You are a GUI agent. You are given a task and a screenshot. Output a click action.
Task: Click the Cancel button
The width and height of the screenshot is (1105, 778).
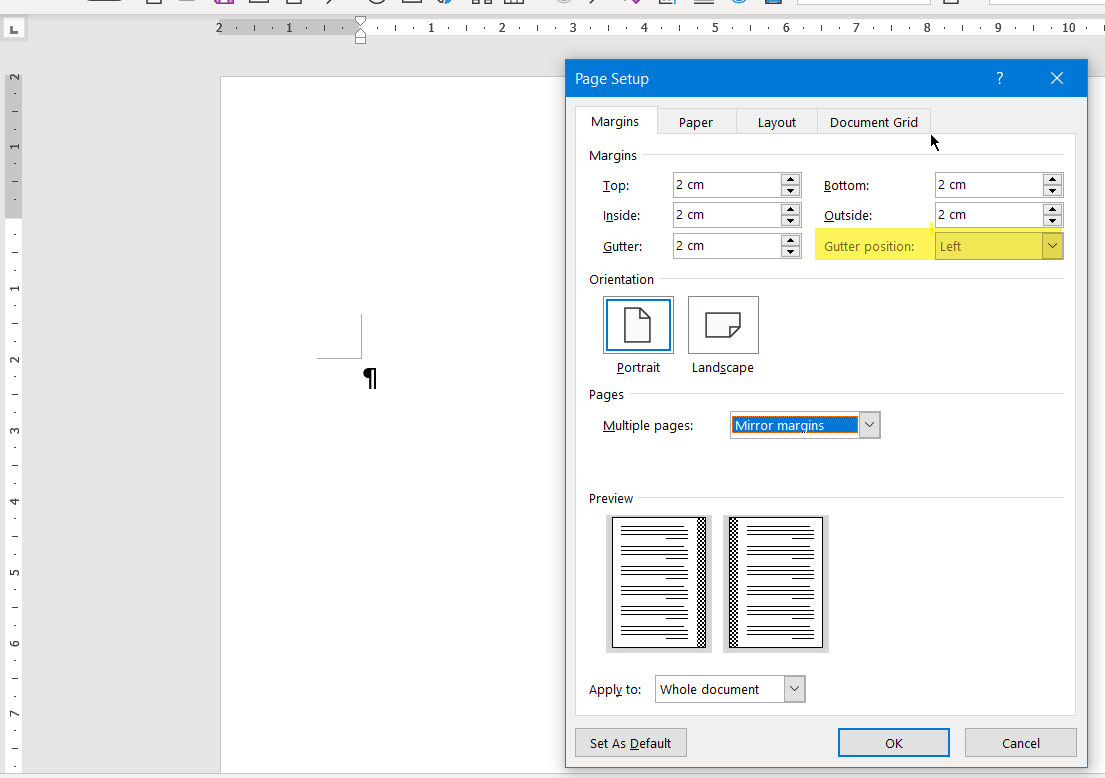(x=1020, y=743)
